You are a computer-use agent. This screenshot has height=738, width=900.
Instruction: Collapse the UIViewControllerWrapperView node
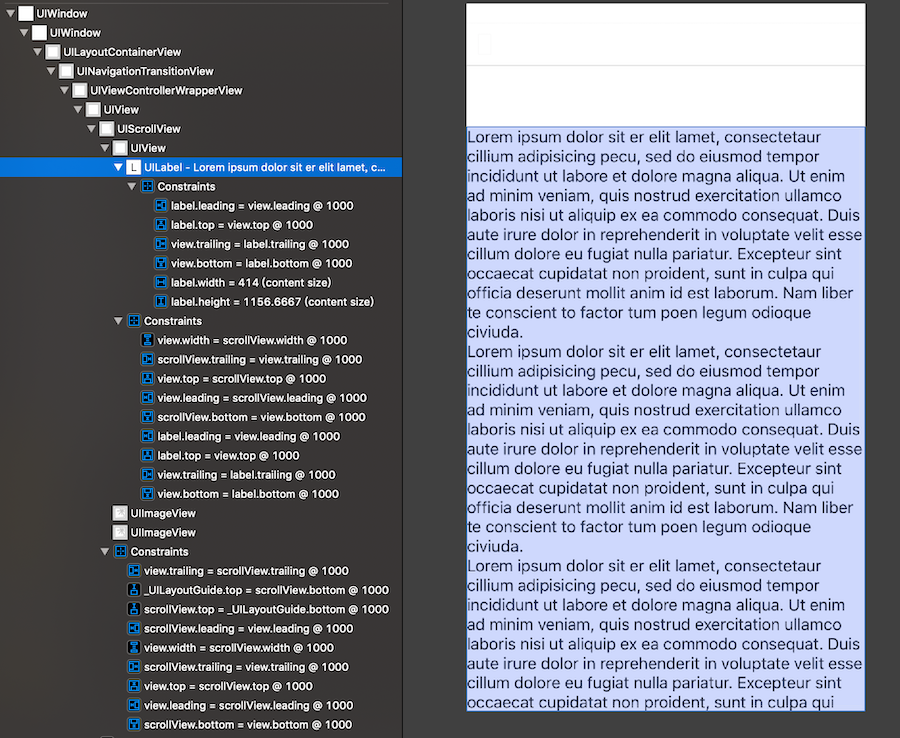64,91
